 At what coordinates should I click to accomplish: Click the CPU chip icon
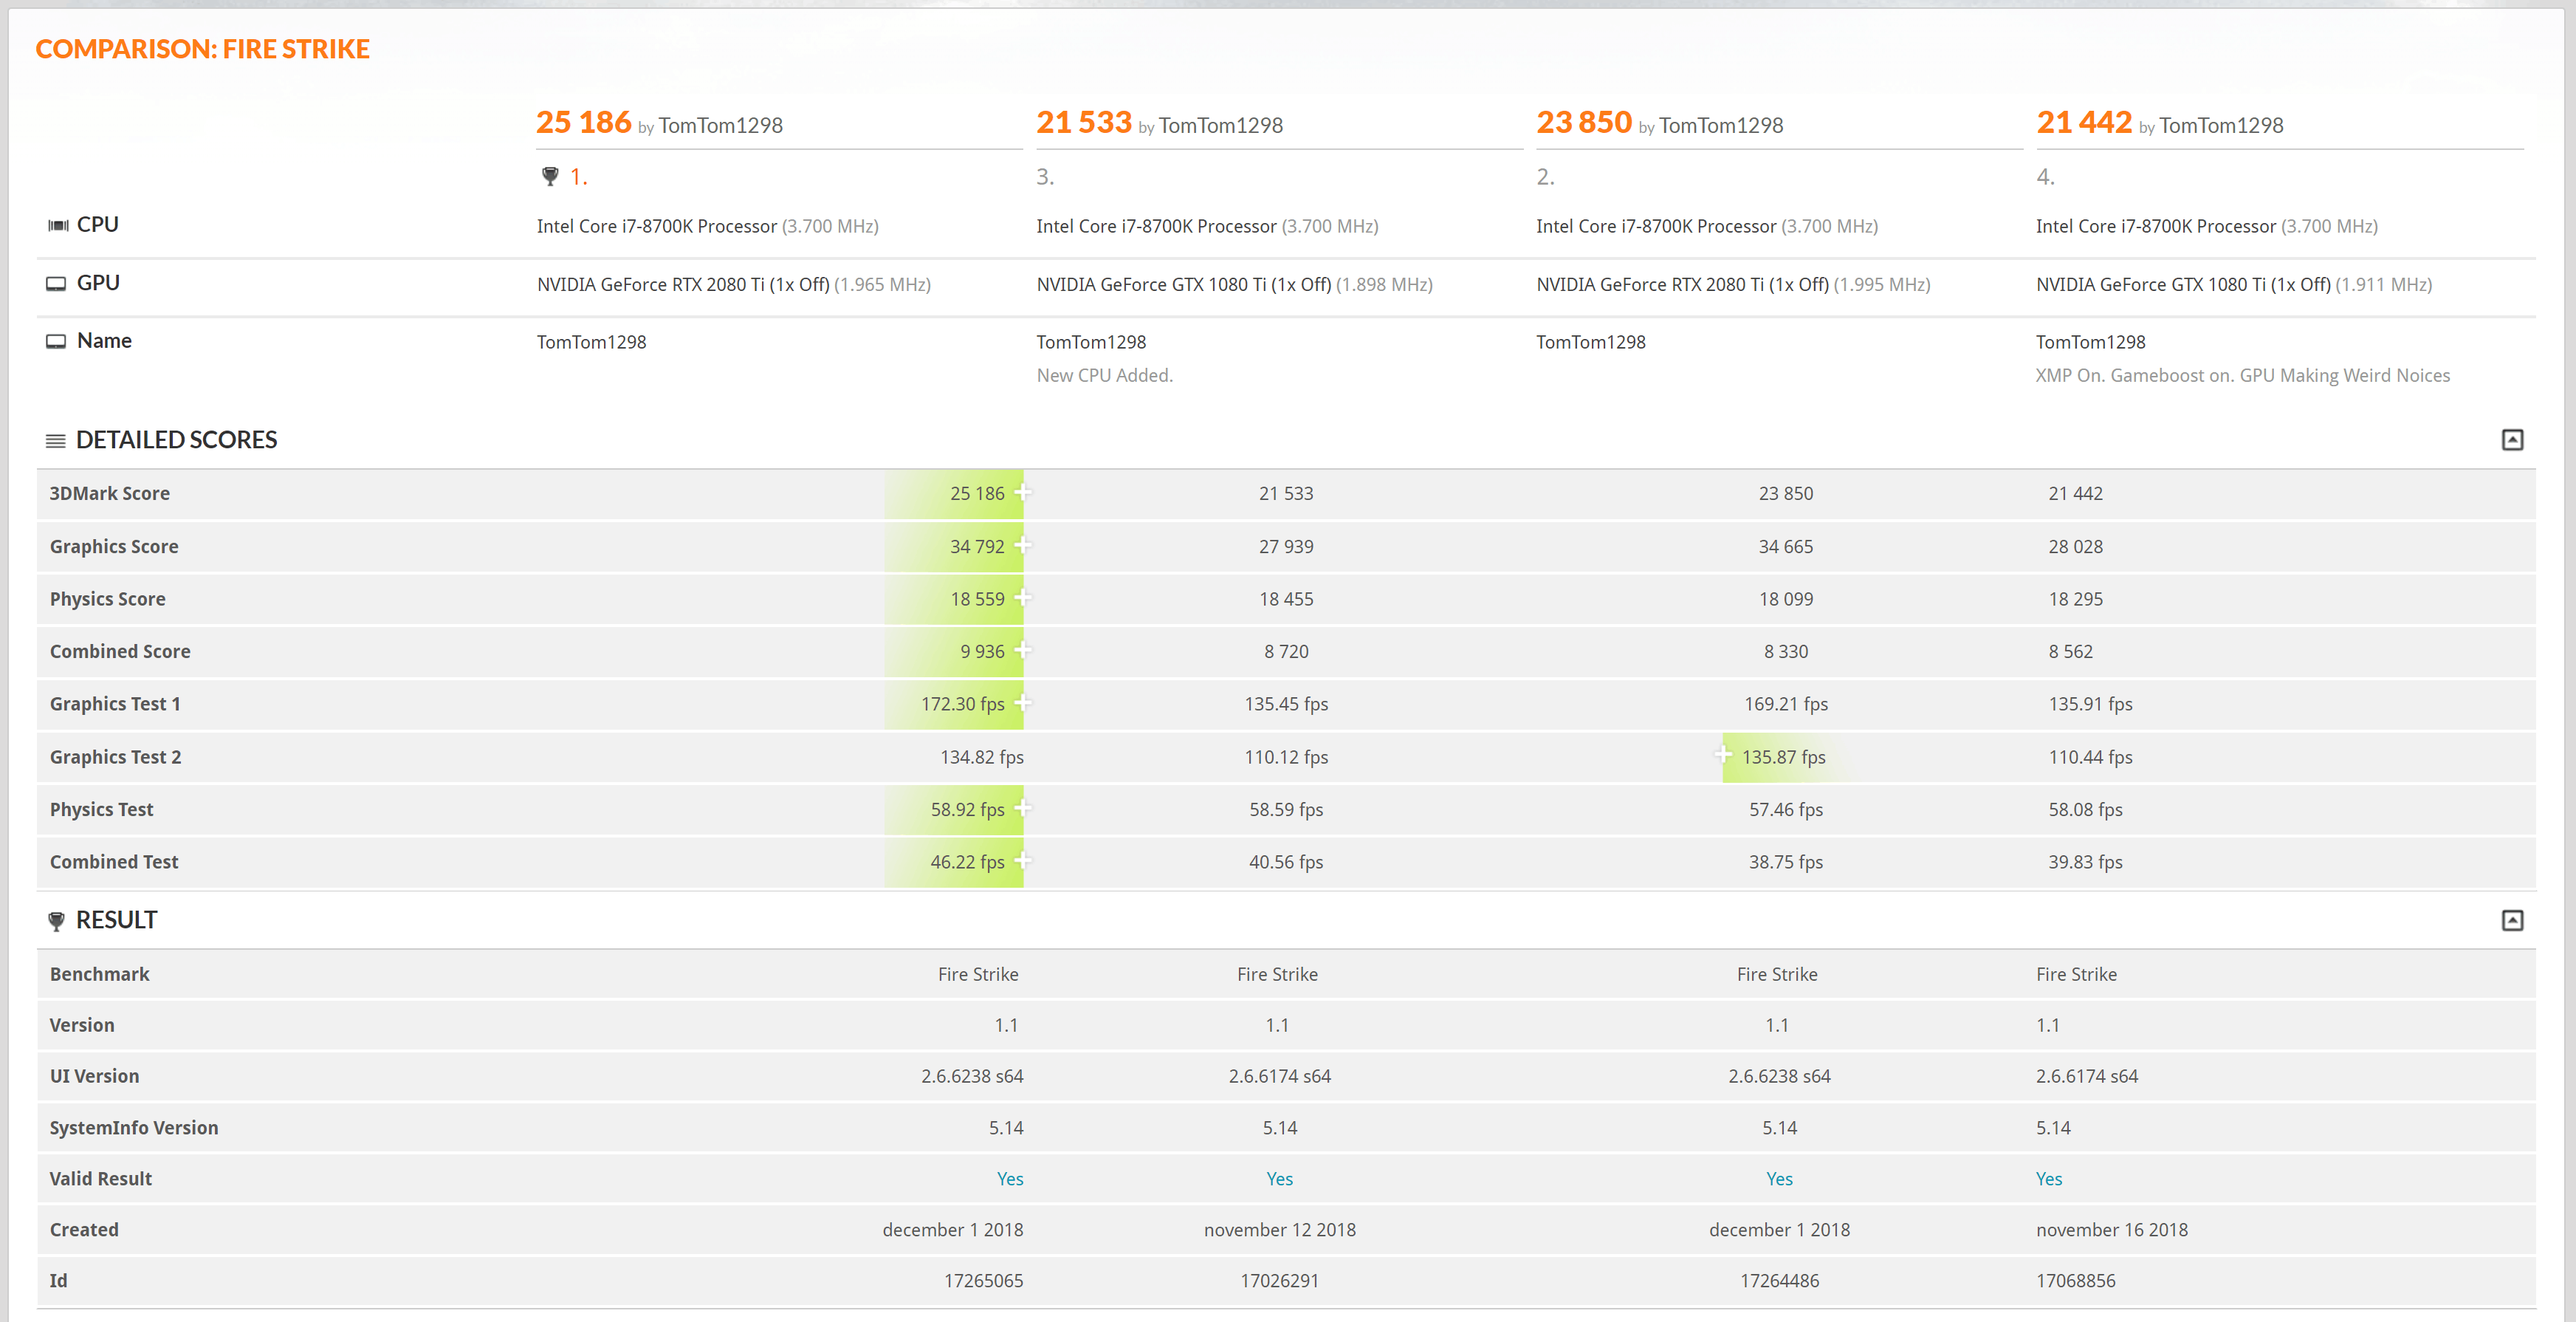[x=58, y=225]
